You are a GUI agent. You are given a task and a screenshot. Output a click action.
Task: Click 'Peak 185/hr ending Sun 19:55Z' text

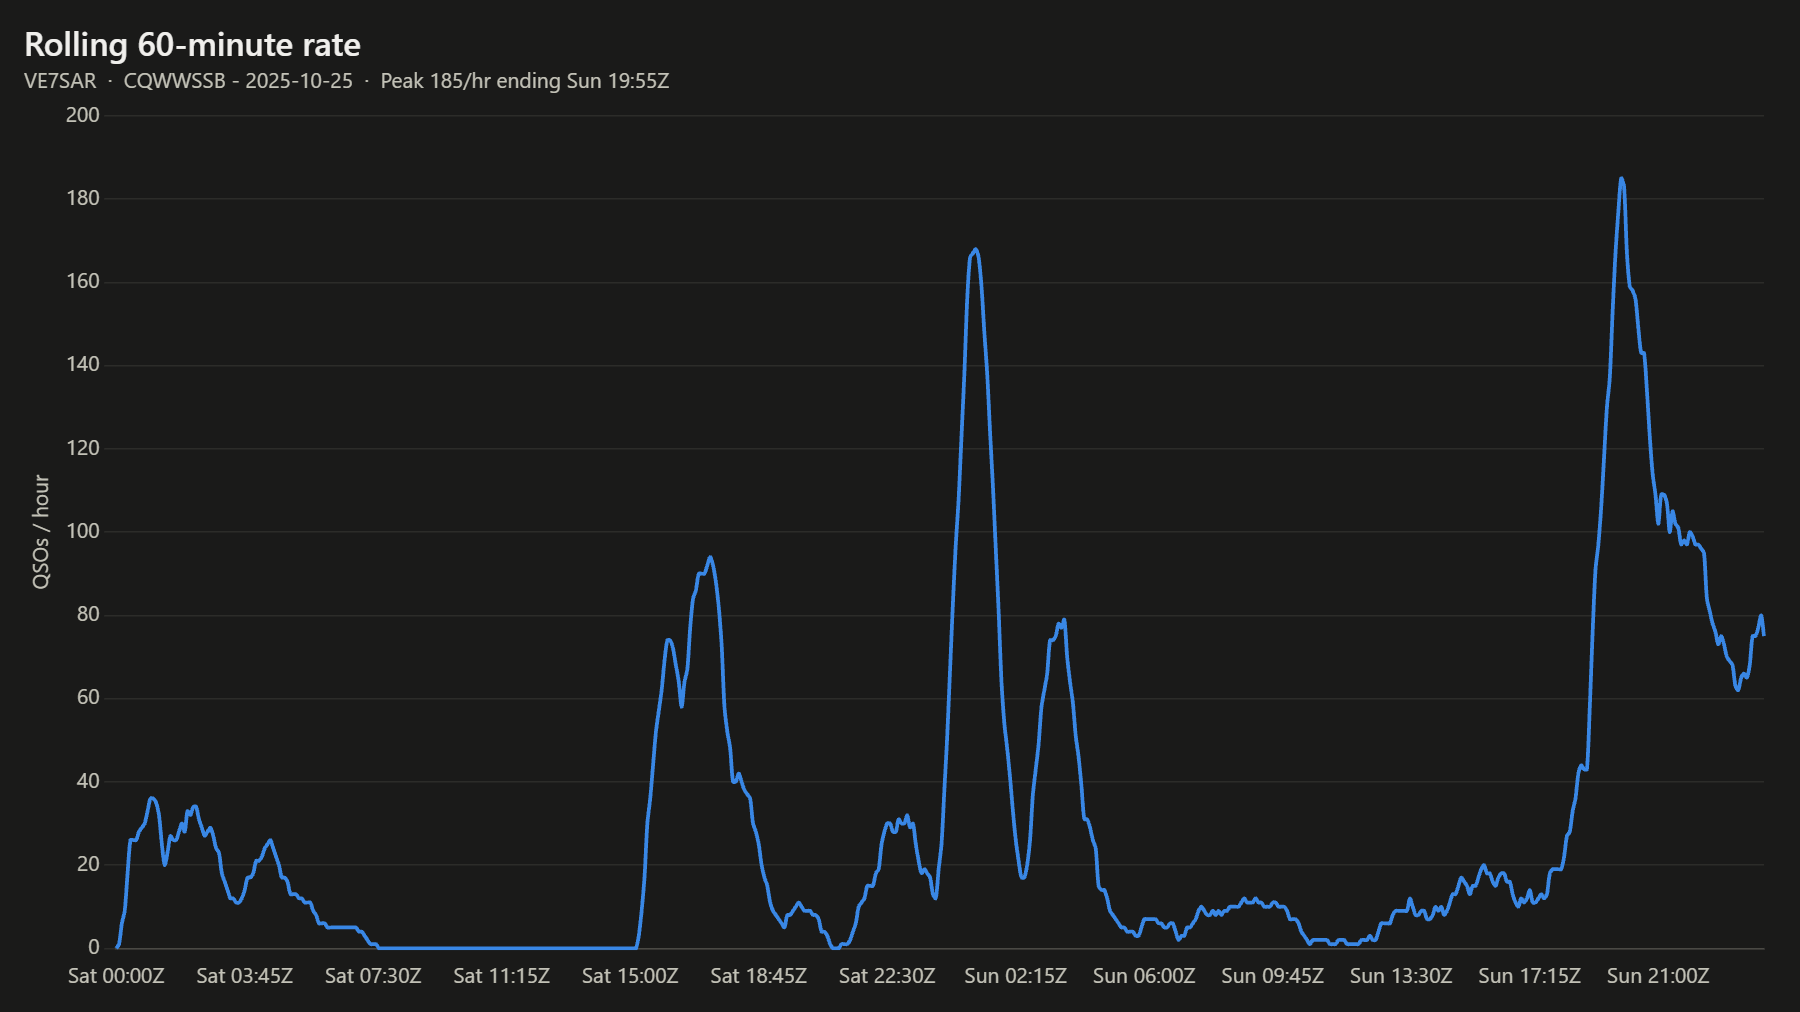click(525, 81)
